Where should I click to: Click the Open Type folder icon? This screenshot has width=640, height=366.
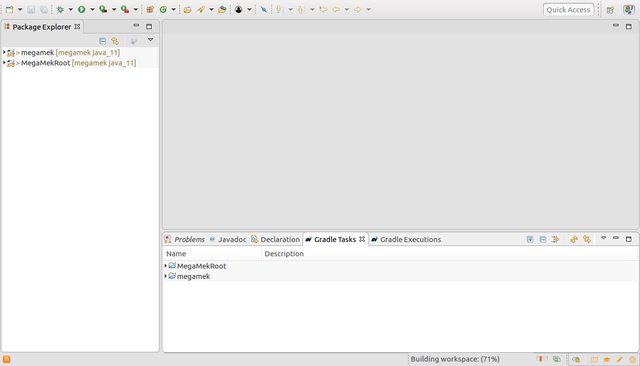[187, 9]
